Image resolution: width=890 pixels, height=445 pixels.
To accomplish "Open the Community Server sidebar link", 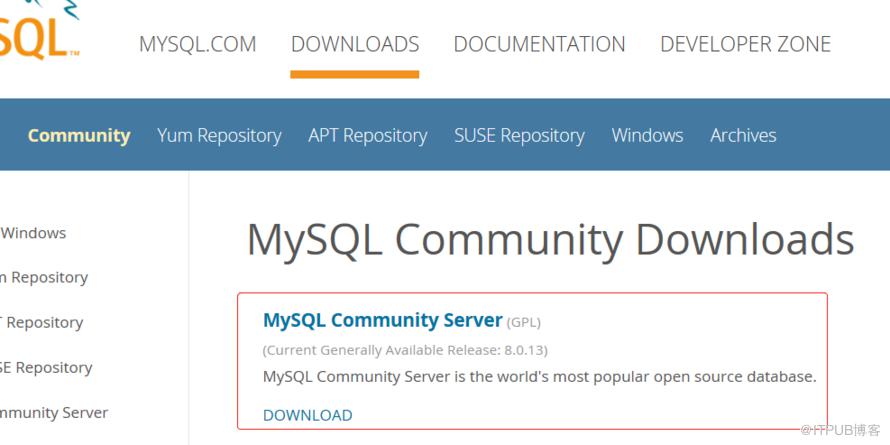I will pyautogui.click(x=54, y=413).
